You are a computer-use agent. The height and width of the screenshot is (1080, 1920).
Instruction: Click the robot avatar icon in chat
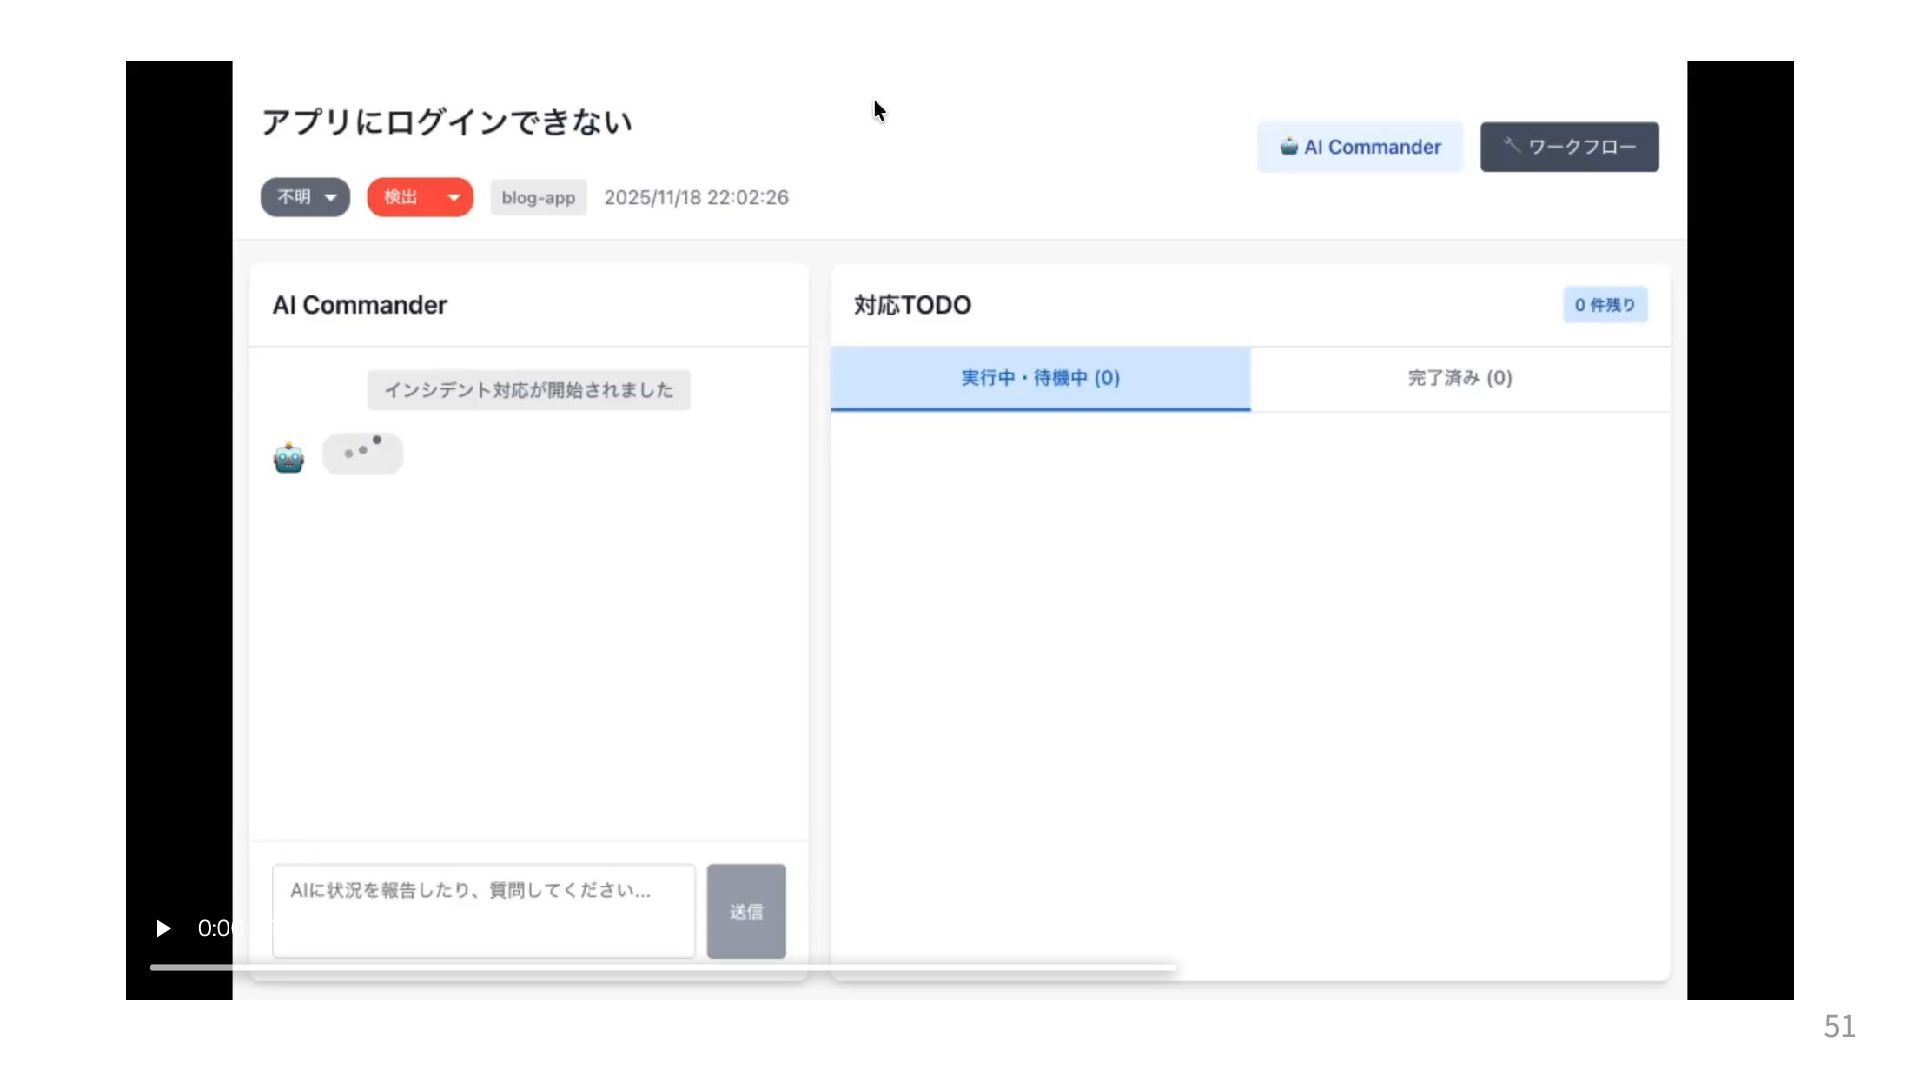coord(288,457)
